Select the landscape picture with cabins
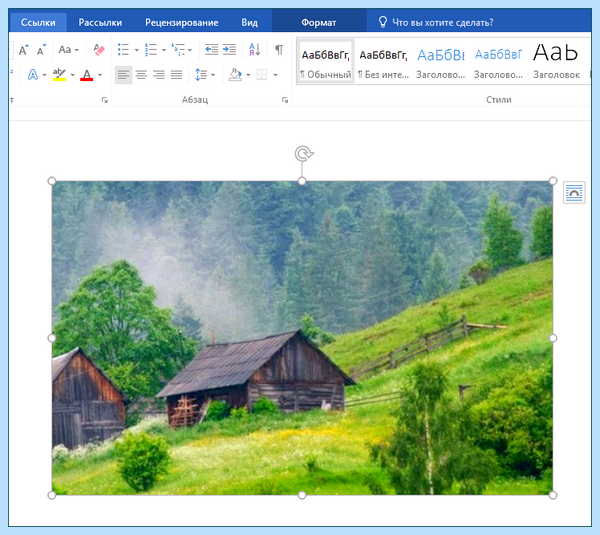This screenshot has height=535, width=600. coord(302,338)
